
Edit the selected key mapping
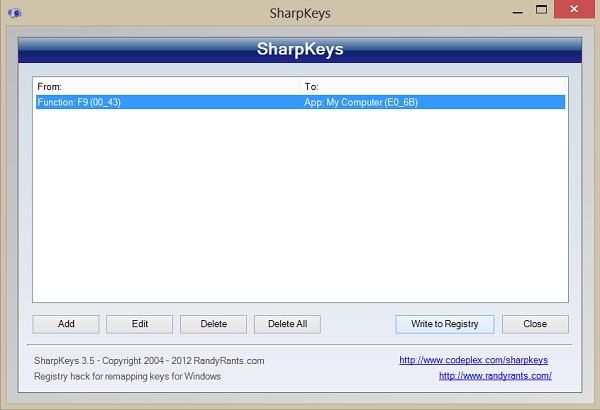pyautogui.click(x=140, y=324)
